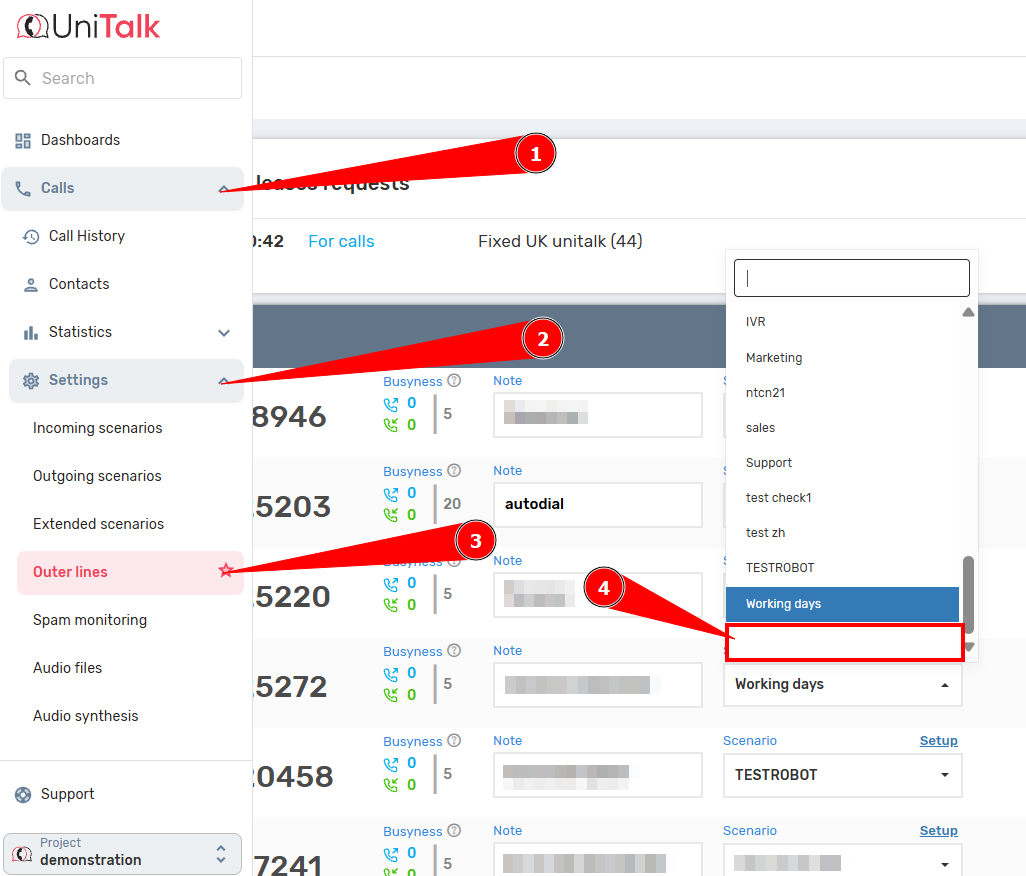Click the UniTalk logo

[x=88, y=26]
